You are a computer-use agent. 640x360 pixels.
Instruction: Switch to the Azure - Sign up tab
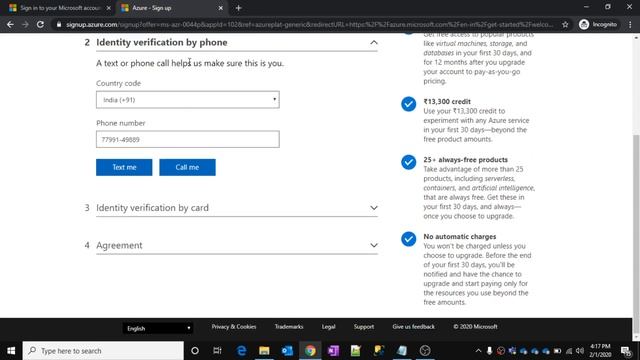171,8
